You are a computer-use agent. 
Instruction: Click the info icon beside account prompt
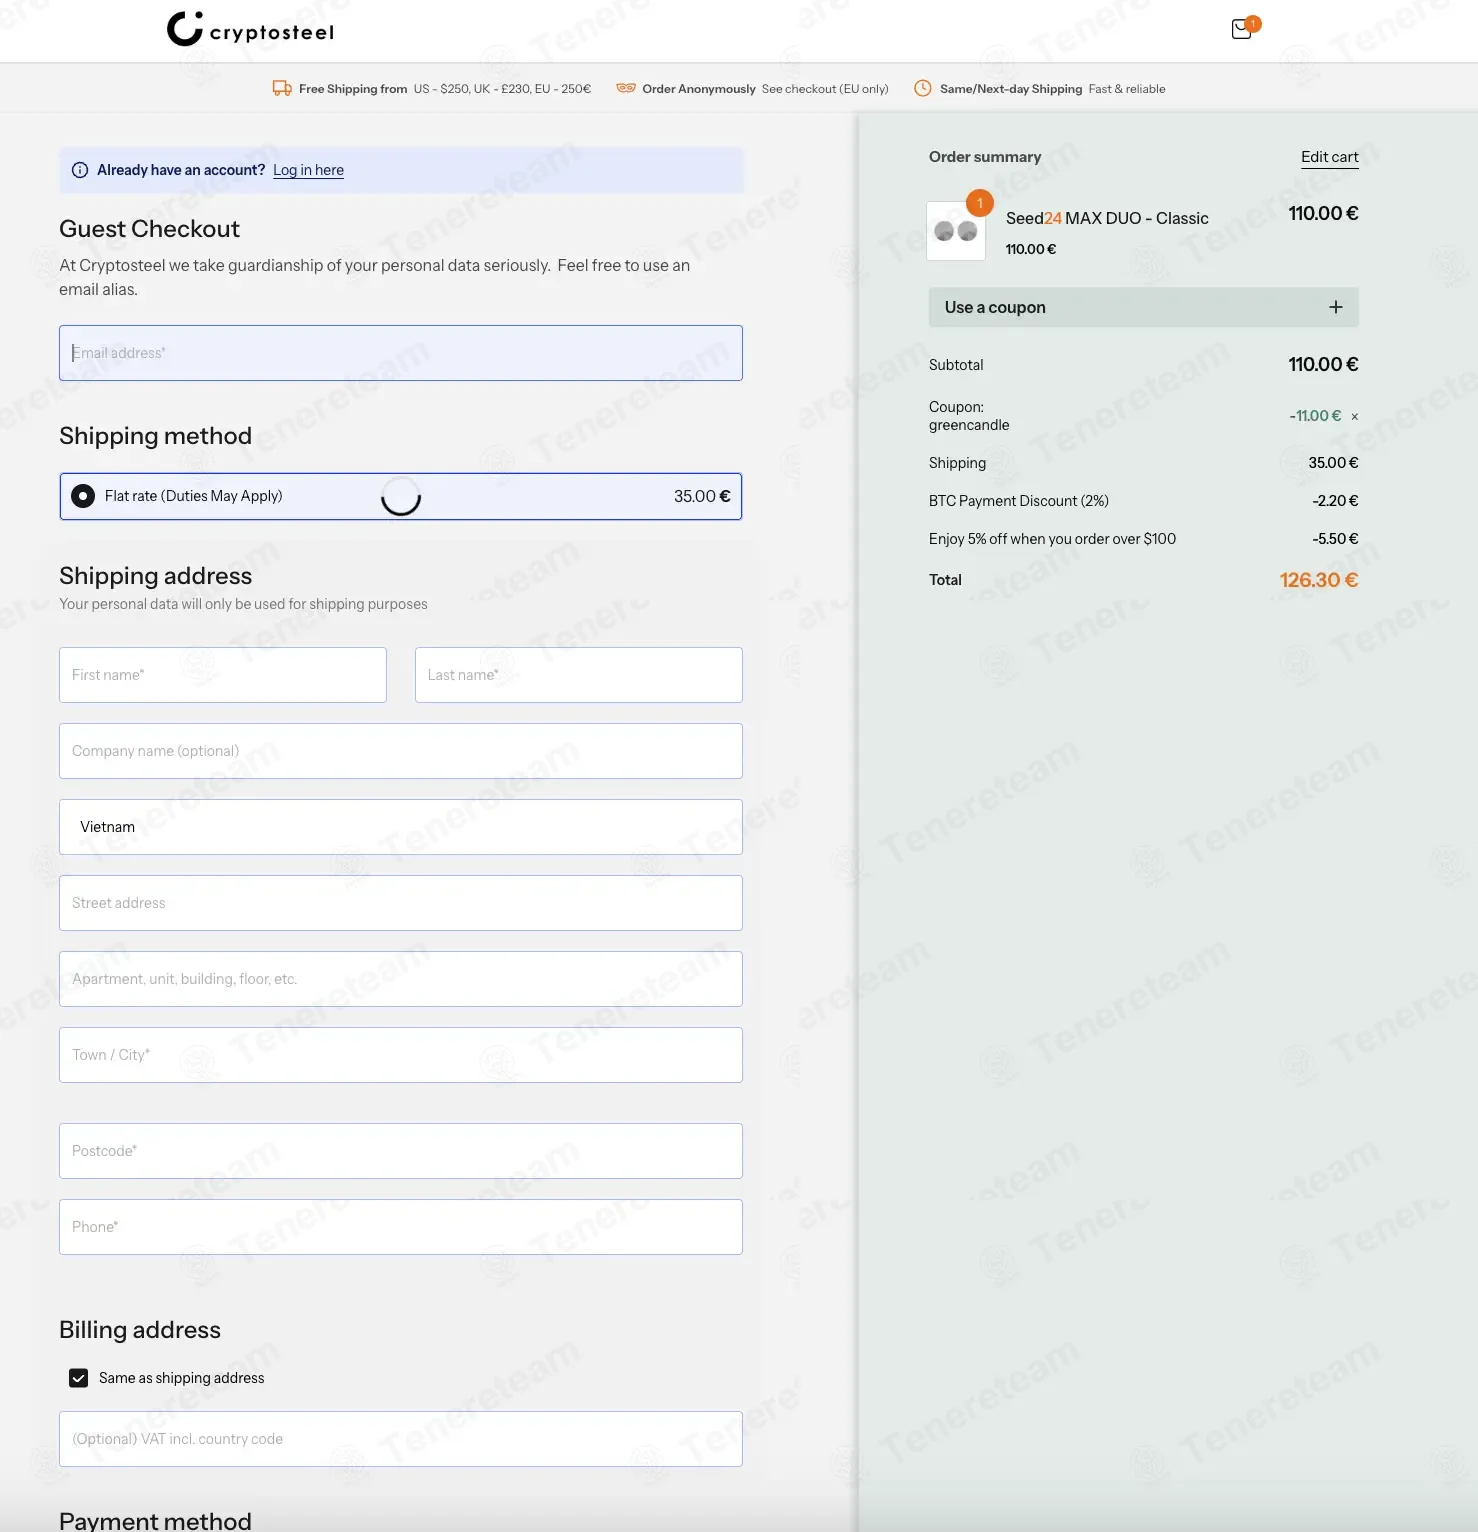[80, 170]
